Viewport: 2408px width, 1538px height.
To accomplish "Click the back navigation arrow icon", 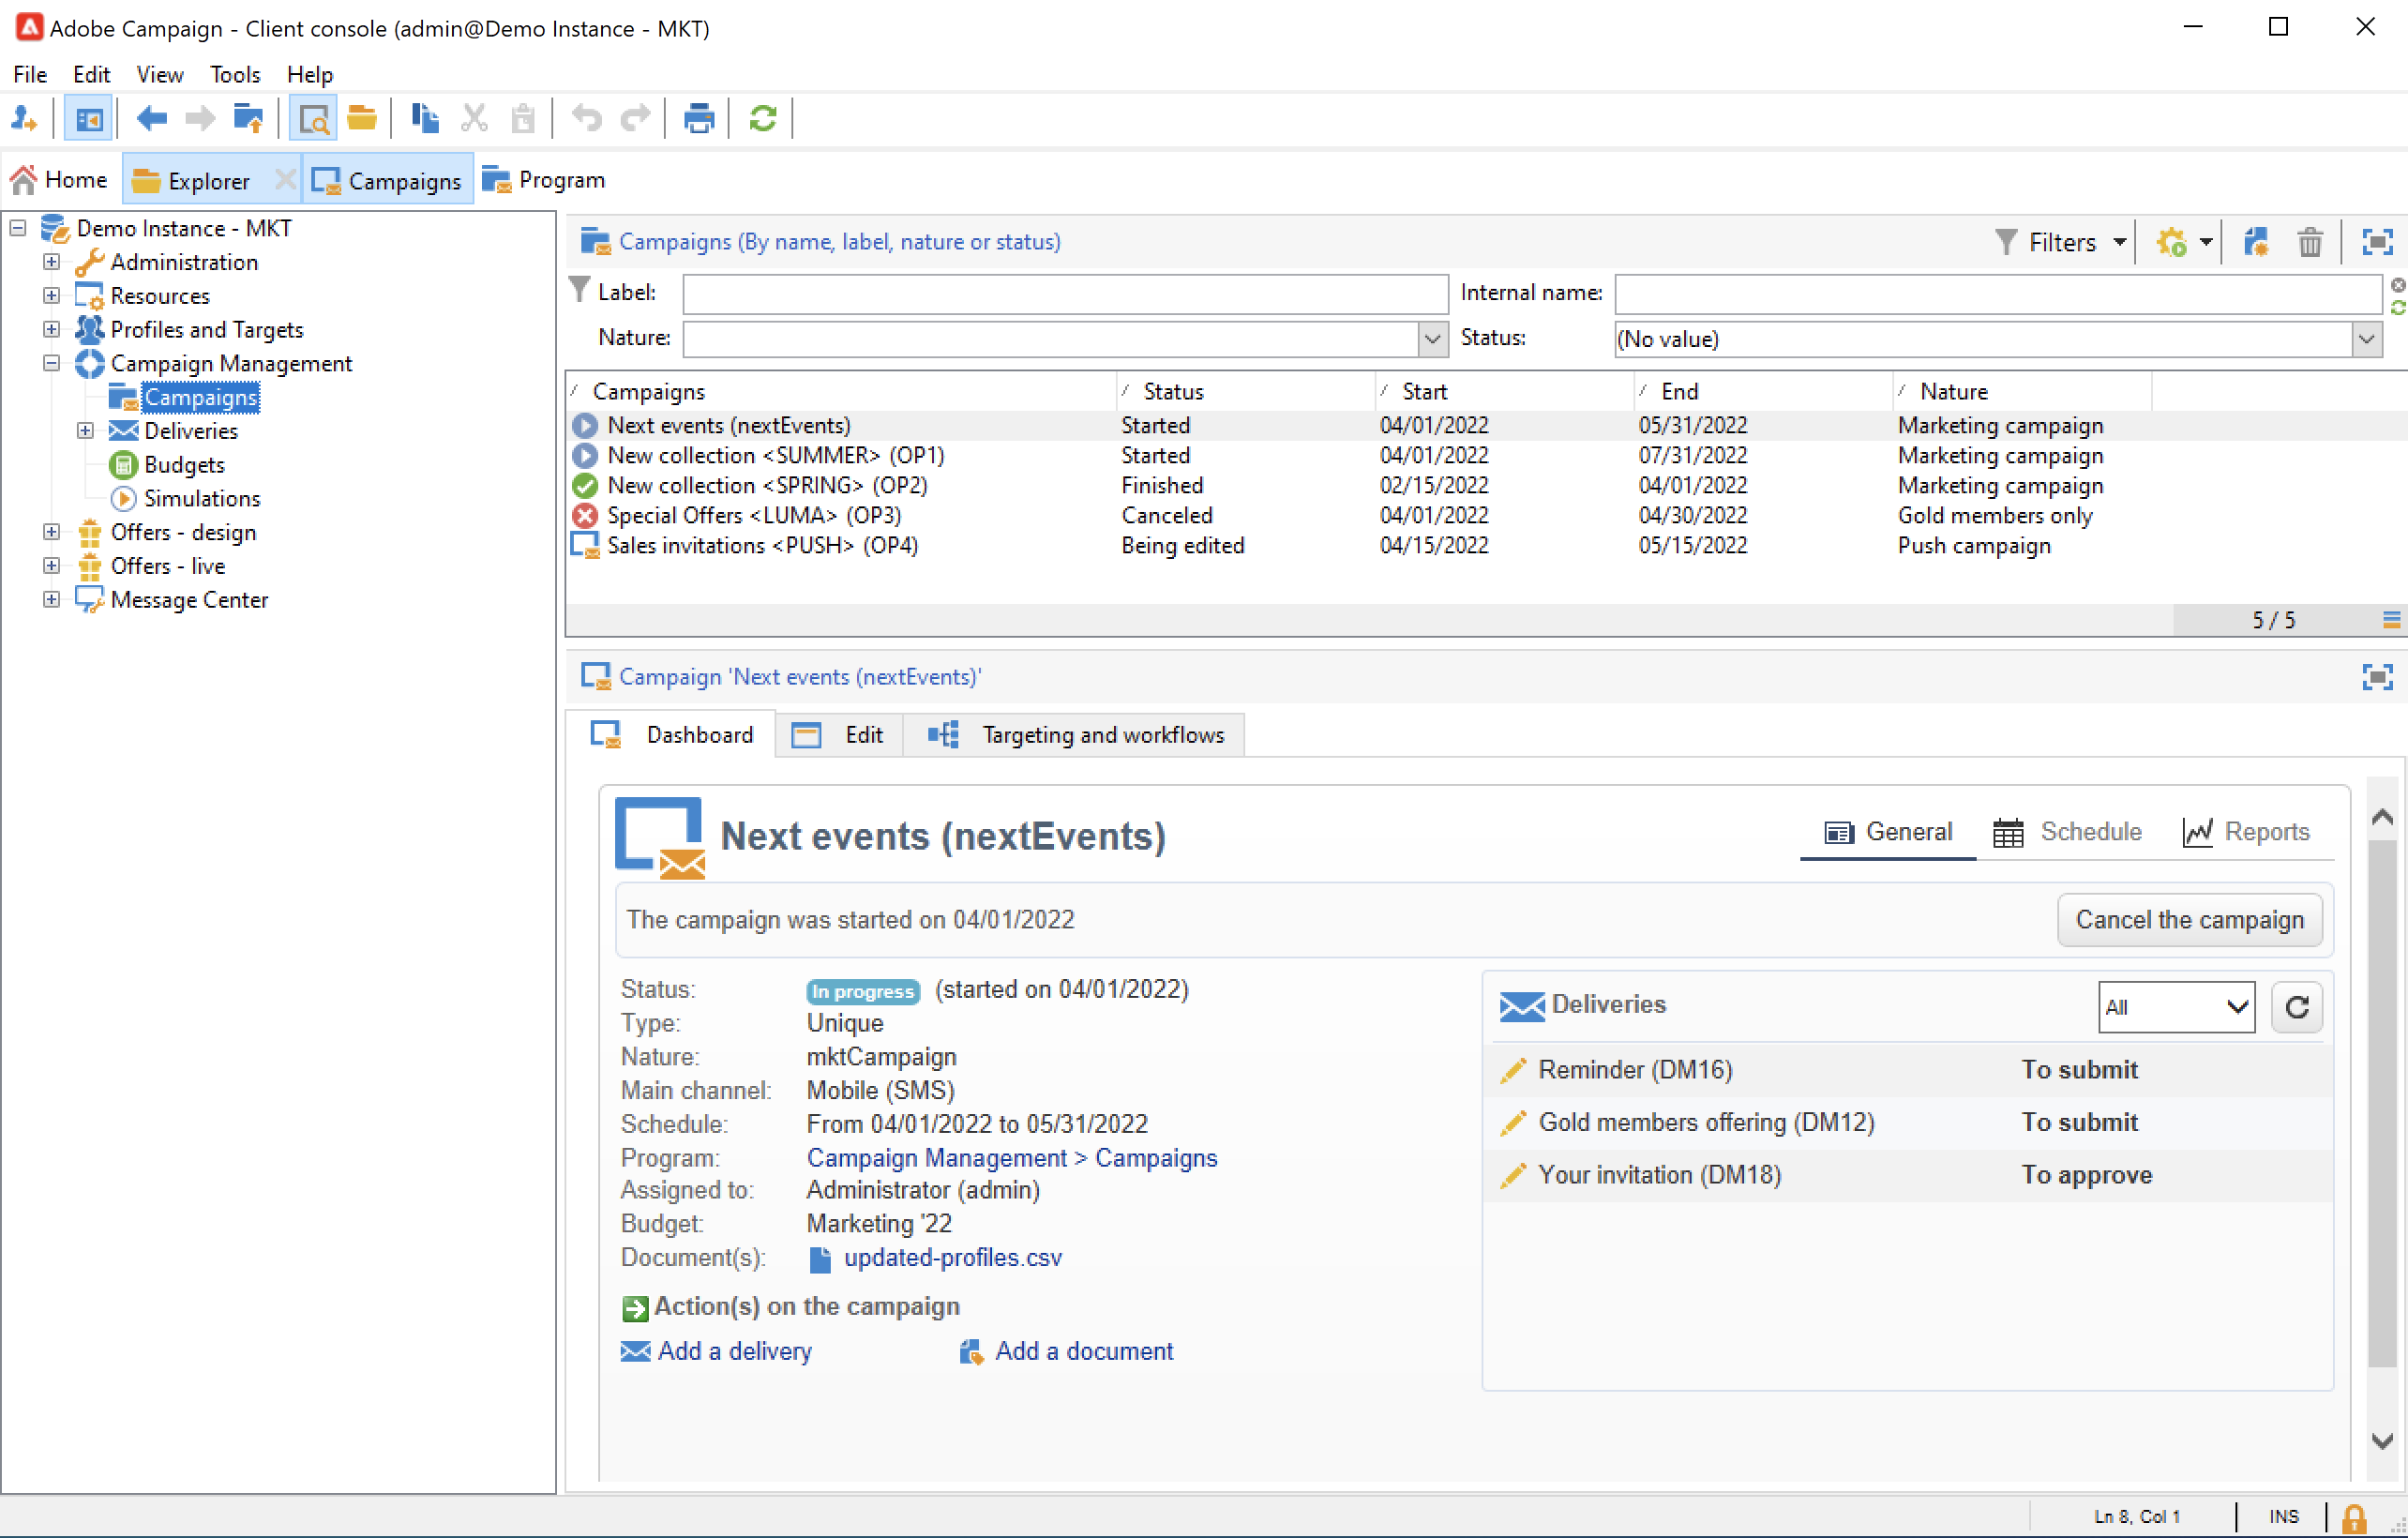I will [x=151, y=119].
